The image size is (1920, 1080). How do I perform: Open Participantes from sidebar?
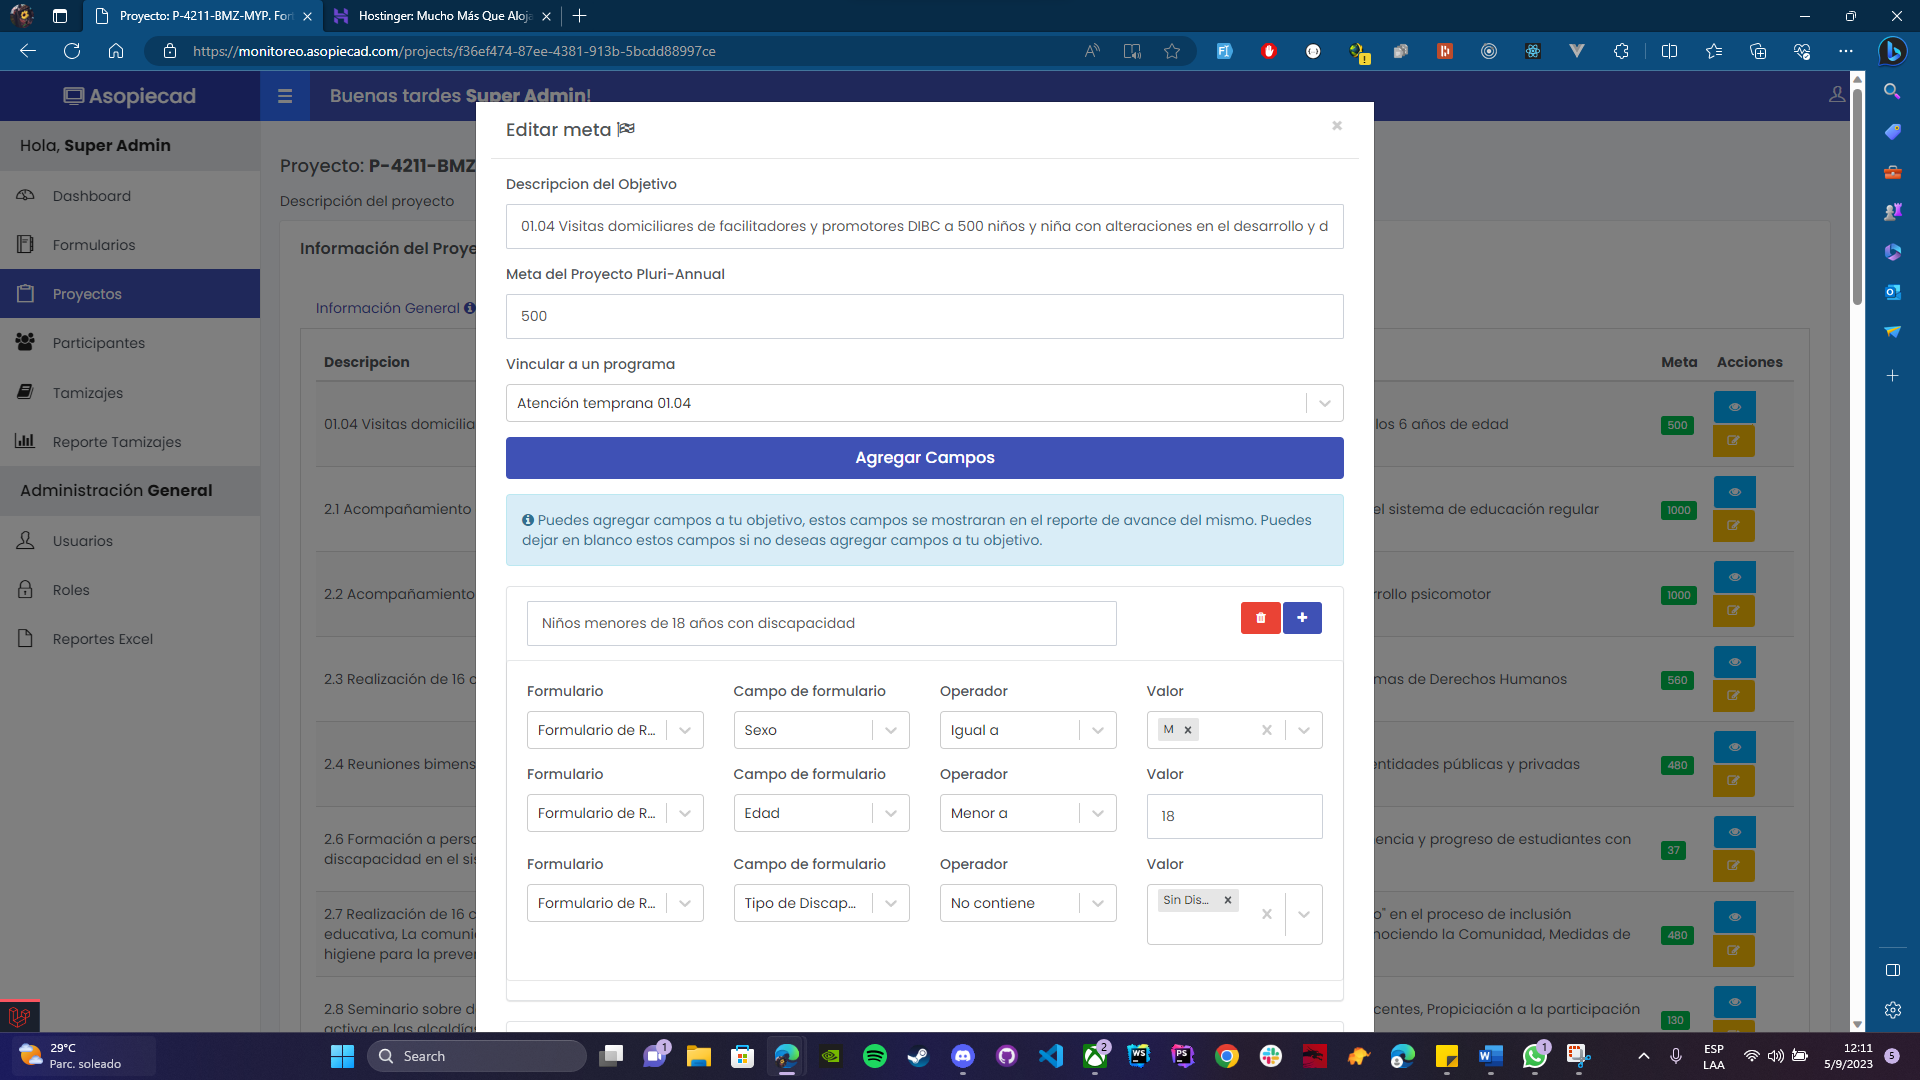click(x=98, y=343)
